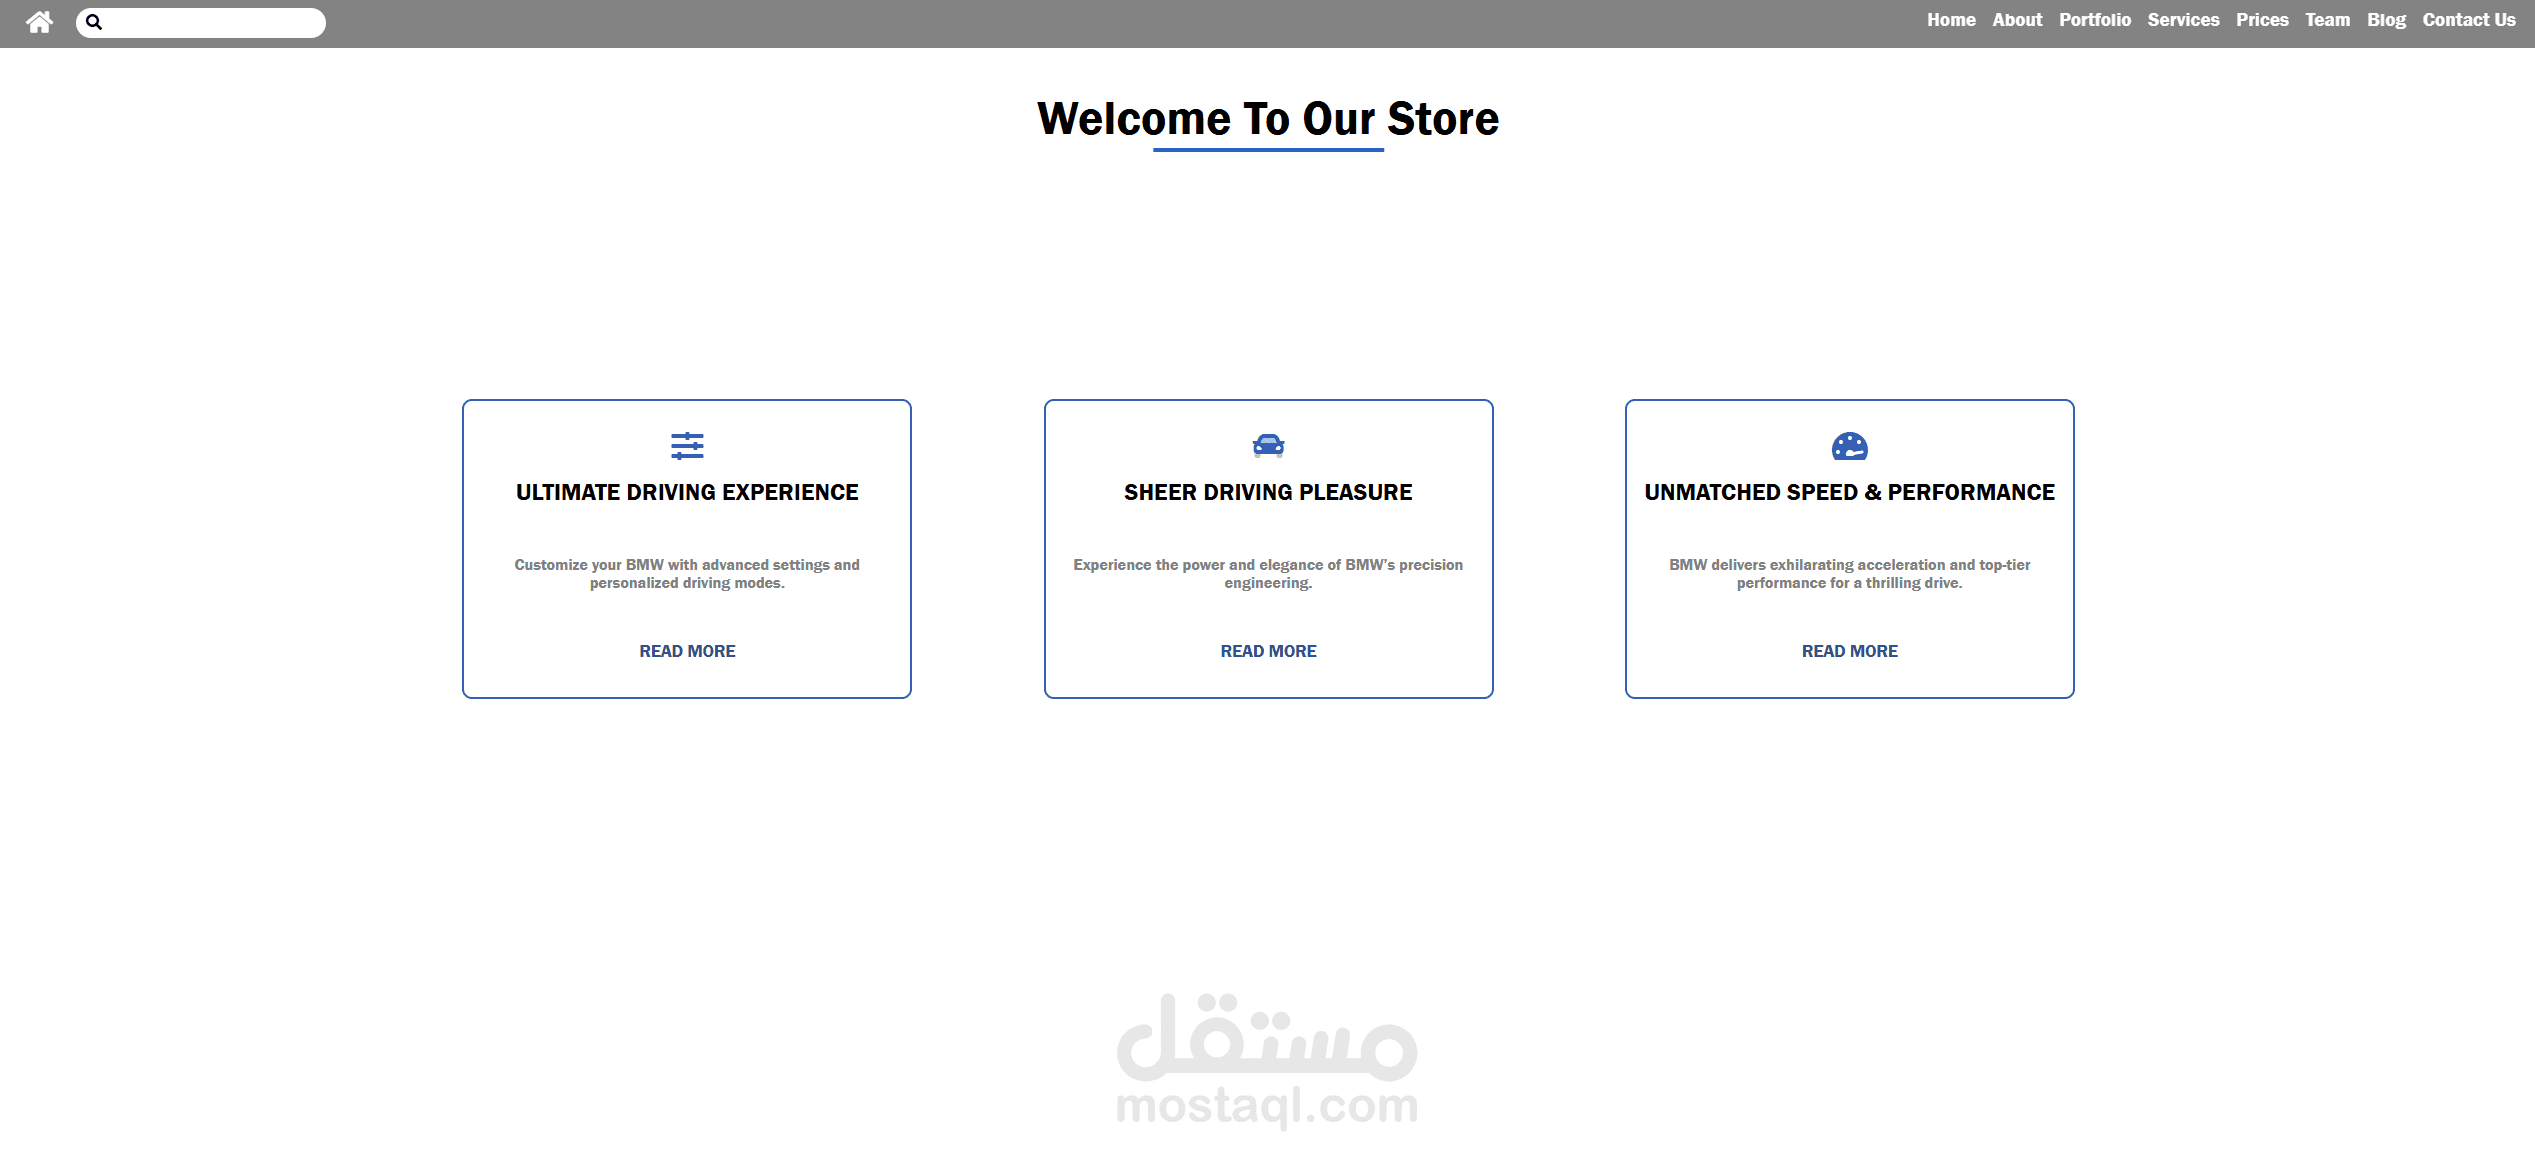This screenshot has width=2535, height=1155.
Task: Read more about Sheer Driving Pleasure
Action: click(1268, 651)
